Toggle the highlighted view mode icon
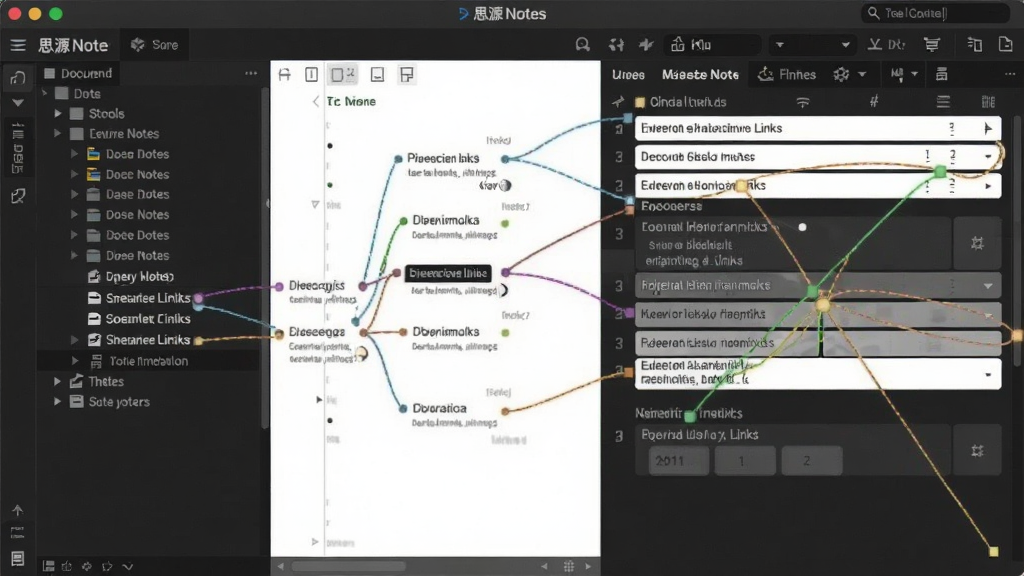1024x576 pixels. pos(342,74)
